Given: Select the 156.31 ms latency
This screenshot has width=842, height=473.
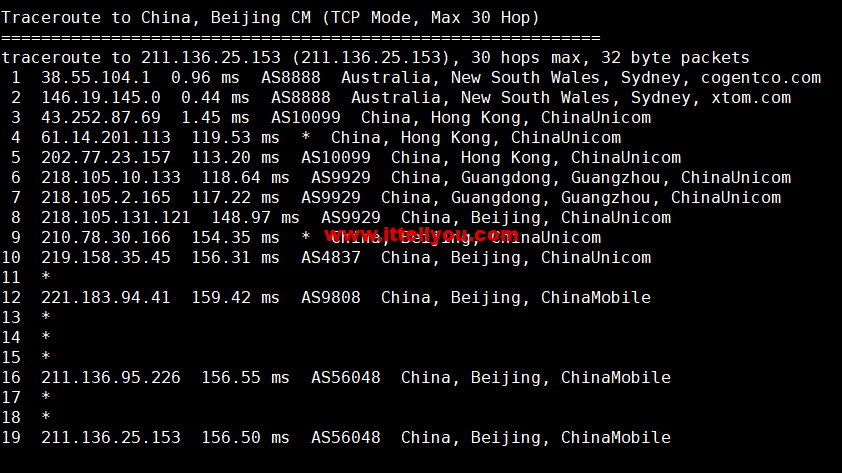Looking at the screenshot, I should [x=235, y=258].
